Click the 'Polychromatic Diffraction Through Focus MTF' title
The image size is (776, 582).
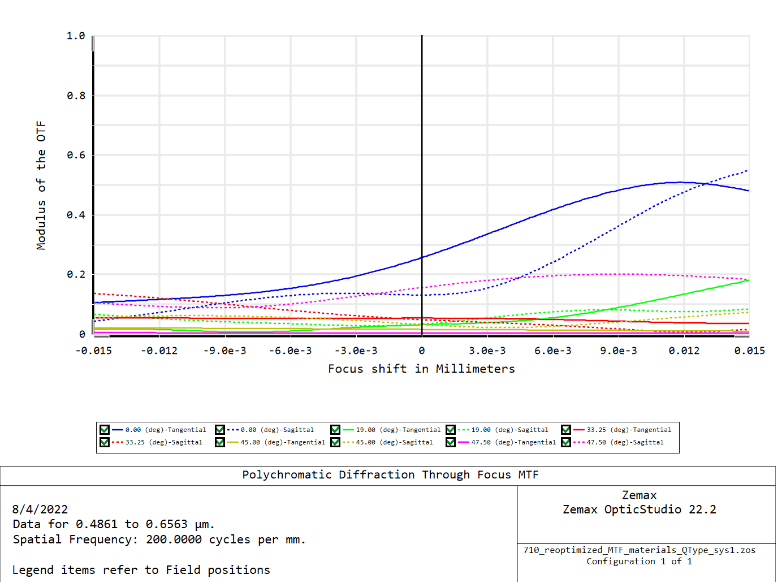(x=390, y=475)
